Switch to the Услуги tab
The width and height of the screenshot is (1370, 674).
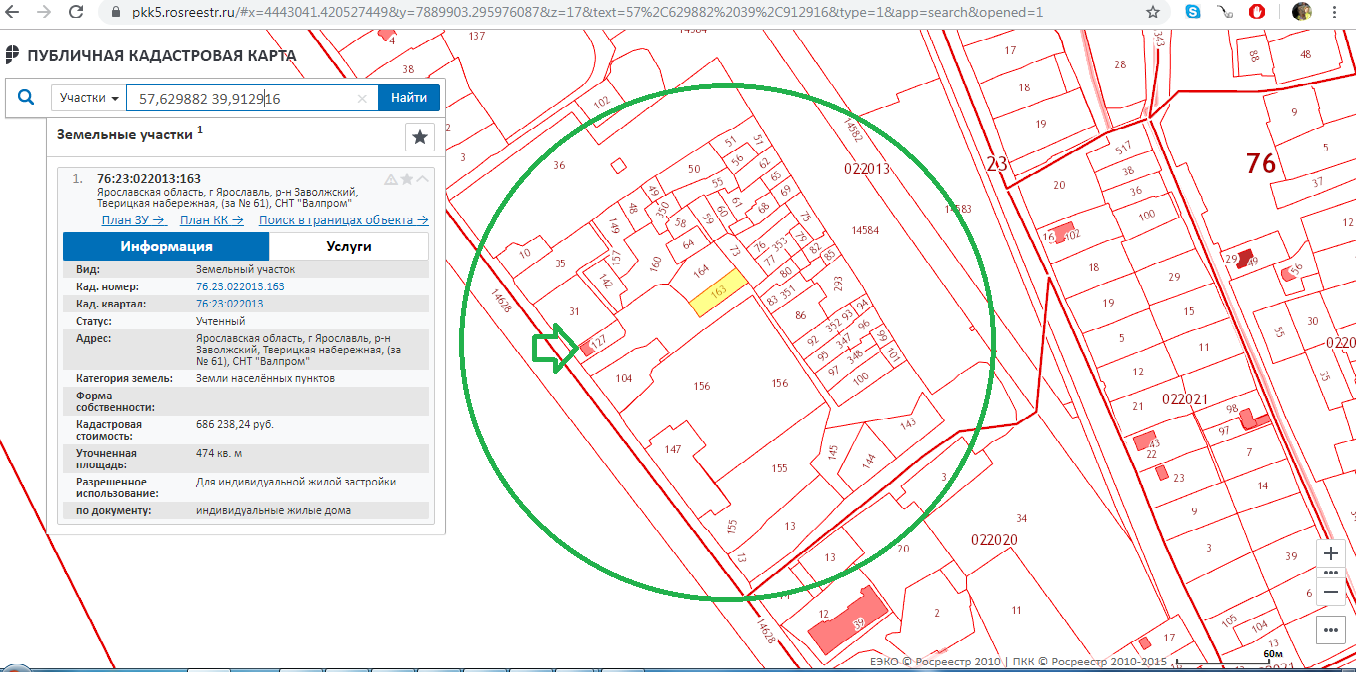[349, 246]
